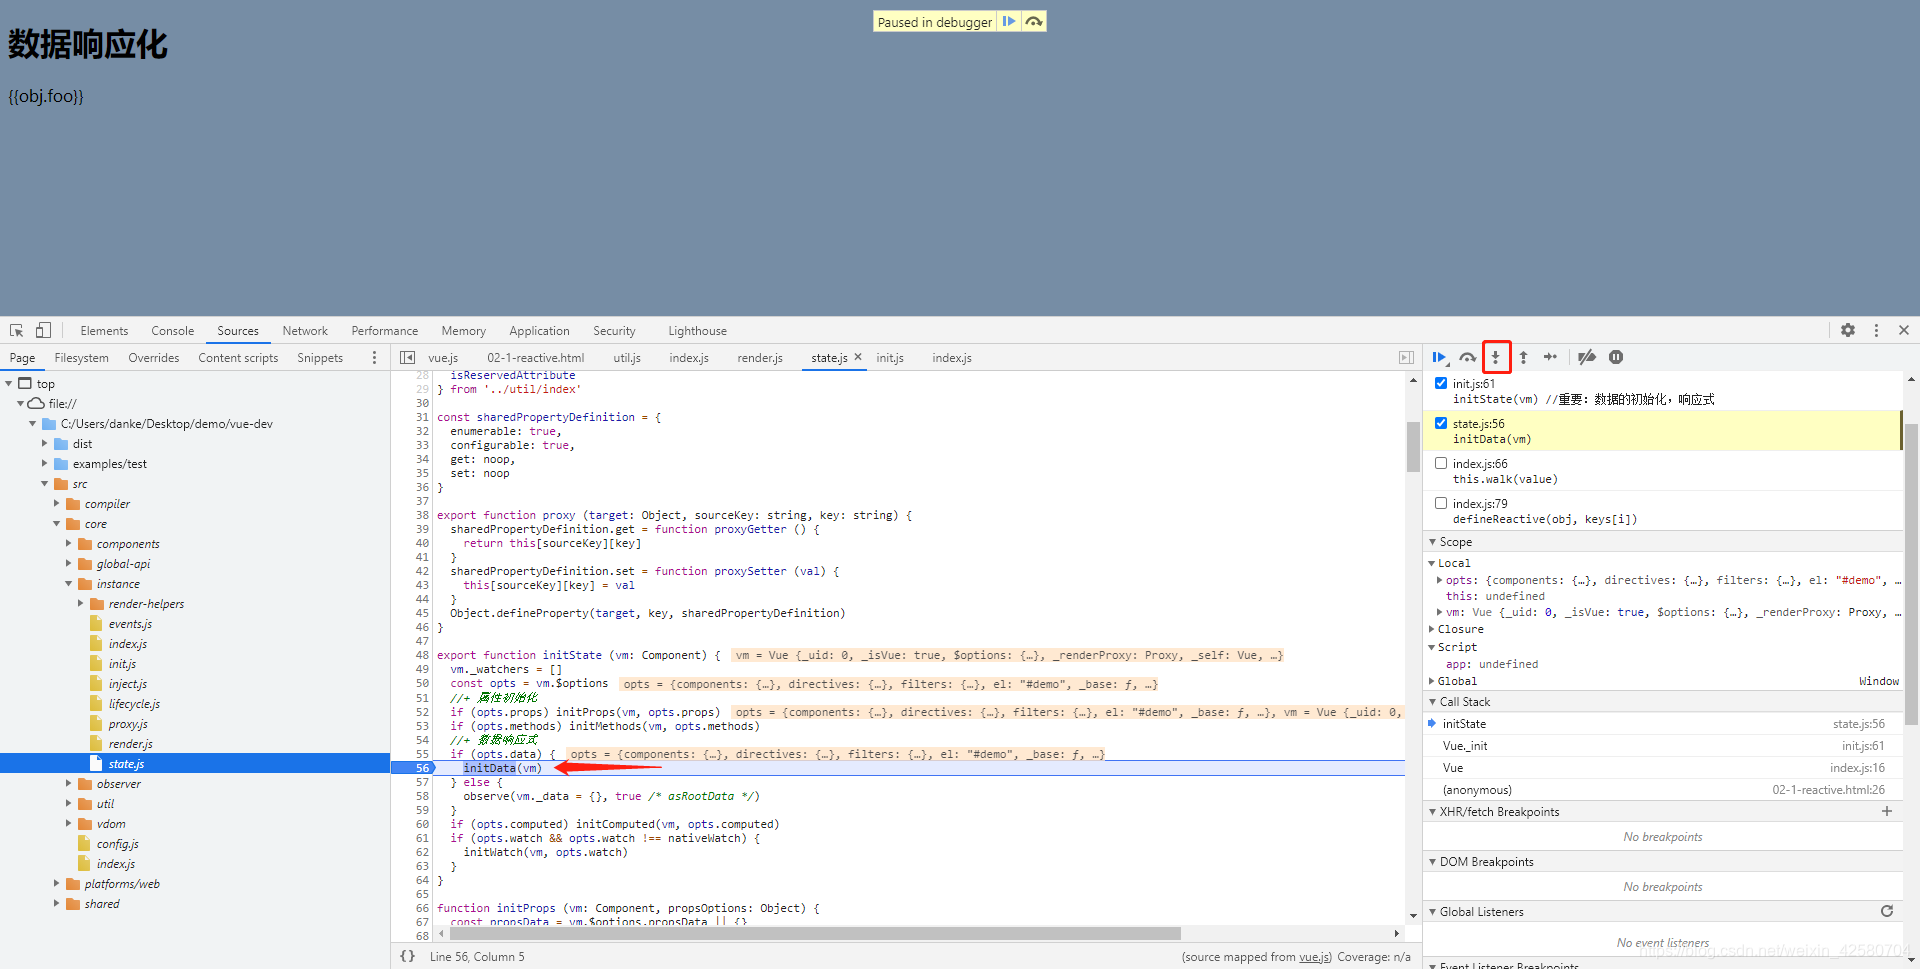Expand the compiler folder
The height and width of the screenshot is (969, 1920).
pos(57,504)
